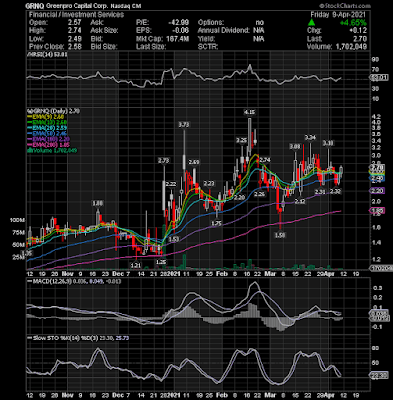Select the Greenpro Capital Corp. company name
The image size is (393, 400).
(77, 6)
